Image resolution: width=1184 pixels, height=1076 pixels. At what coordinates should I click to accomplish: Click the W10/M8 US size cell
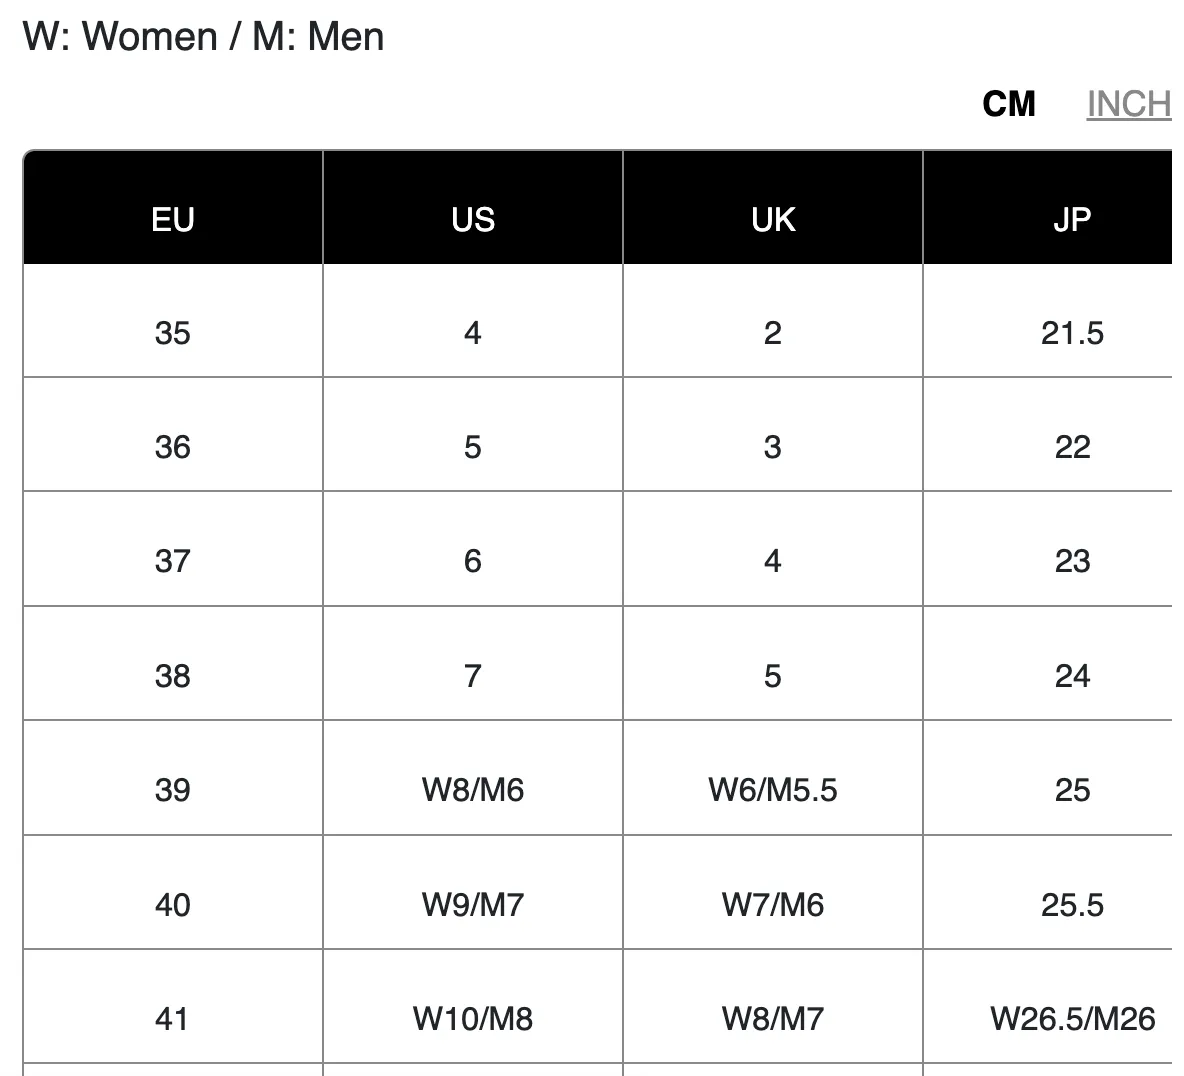click(x=473, y=1006)
